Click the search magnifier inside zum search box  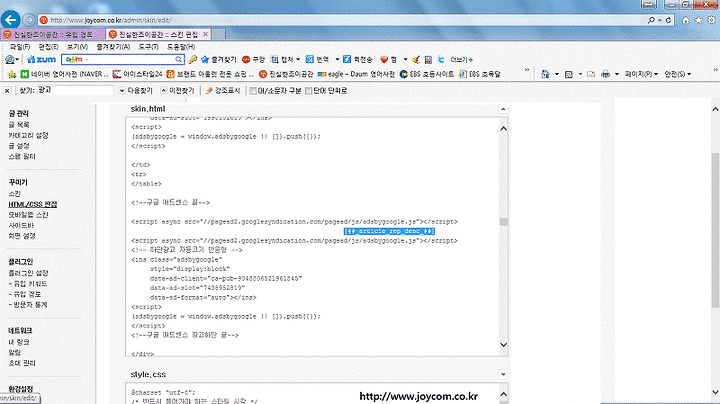point(179,59)
